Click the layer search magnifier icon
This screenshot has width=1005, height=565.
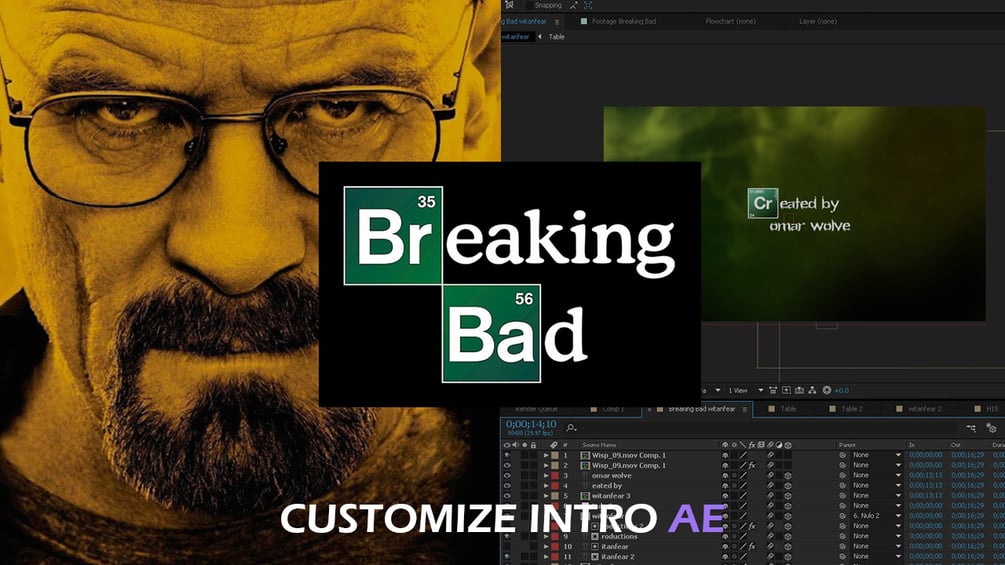[571, 427]
